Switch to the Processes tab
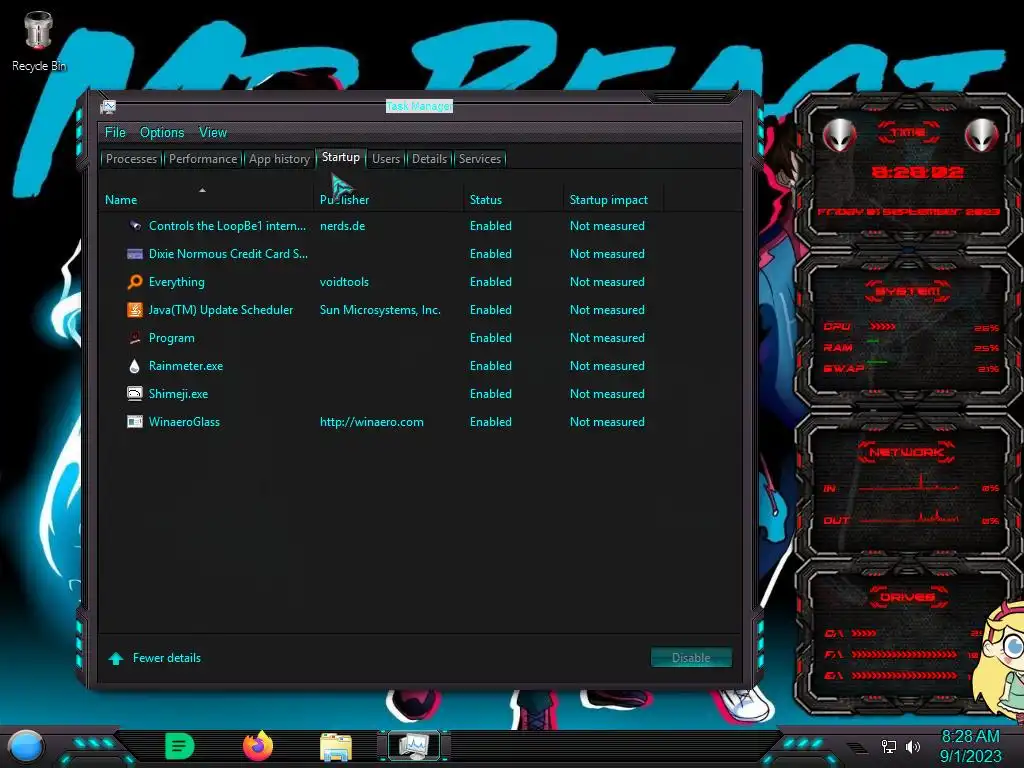 coord(131,159)
